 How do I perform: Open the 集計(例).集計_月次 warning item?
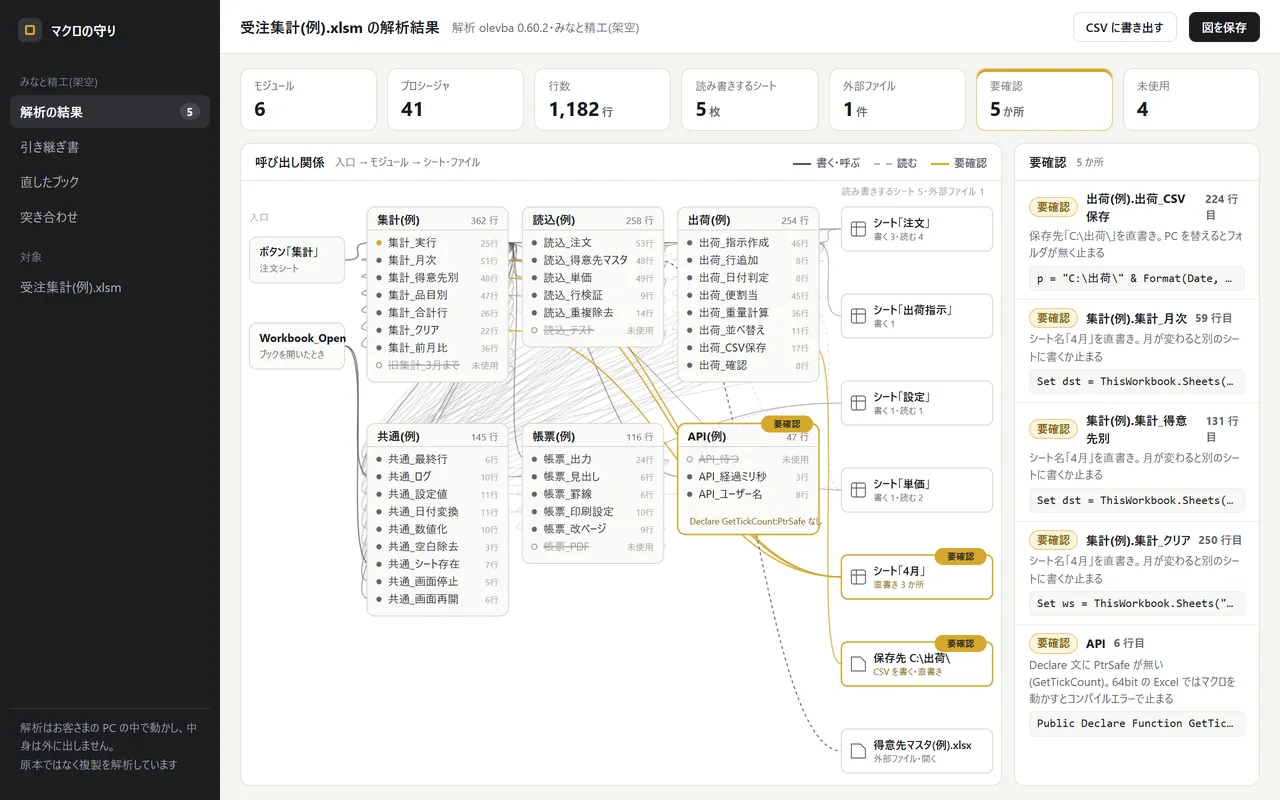1137,351
